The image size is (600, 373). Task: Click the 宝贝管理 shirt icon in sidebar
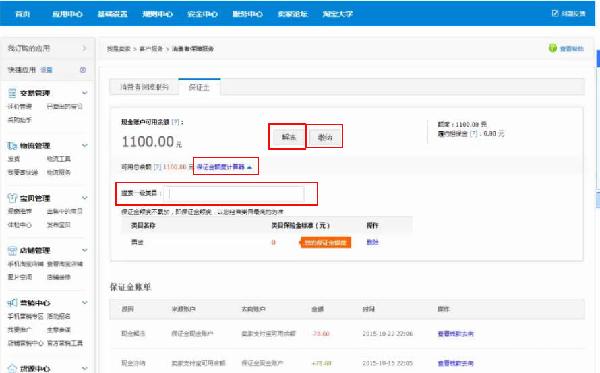[x=12, y=198]
